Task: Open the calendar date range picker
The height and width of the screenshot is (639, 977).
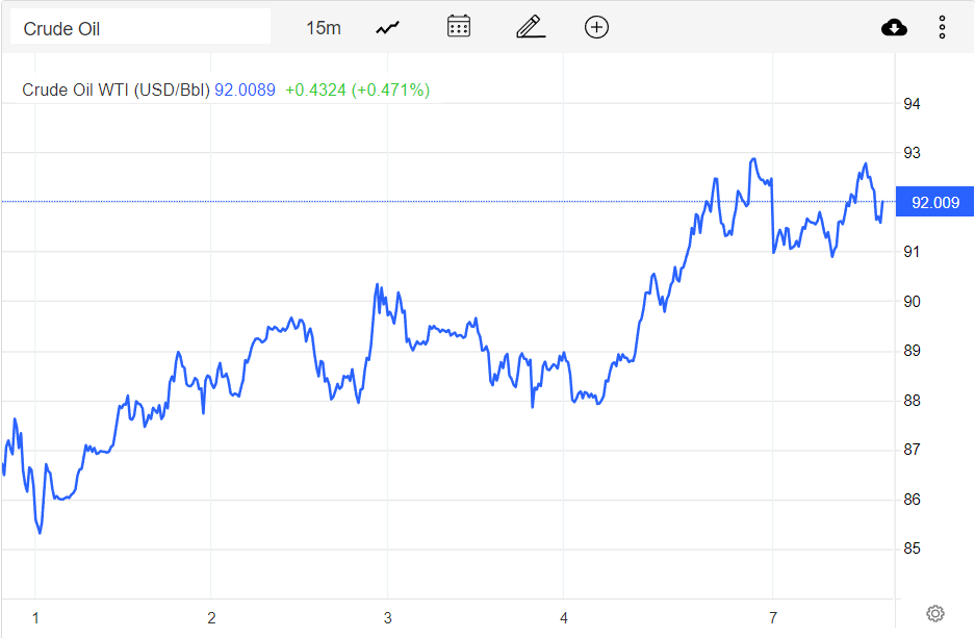Action: tap(459, 27)
